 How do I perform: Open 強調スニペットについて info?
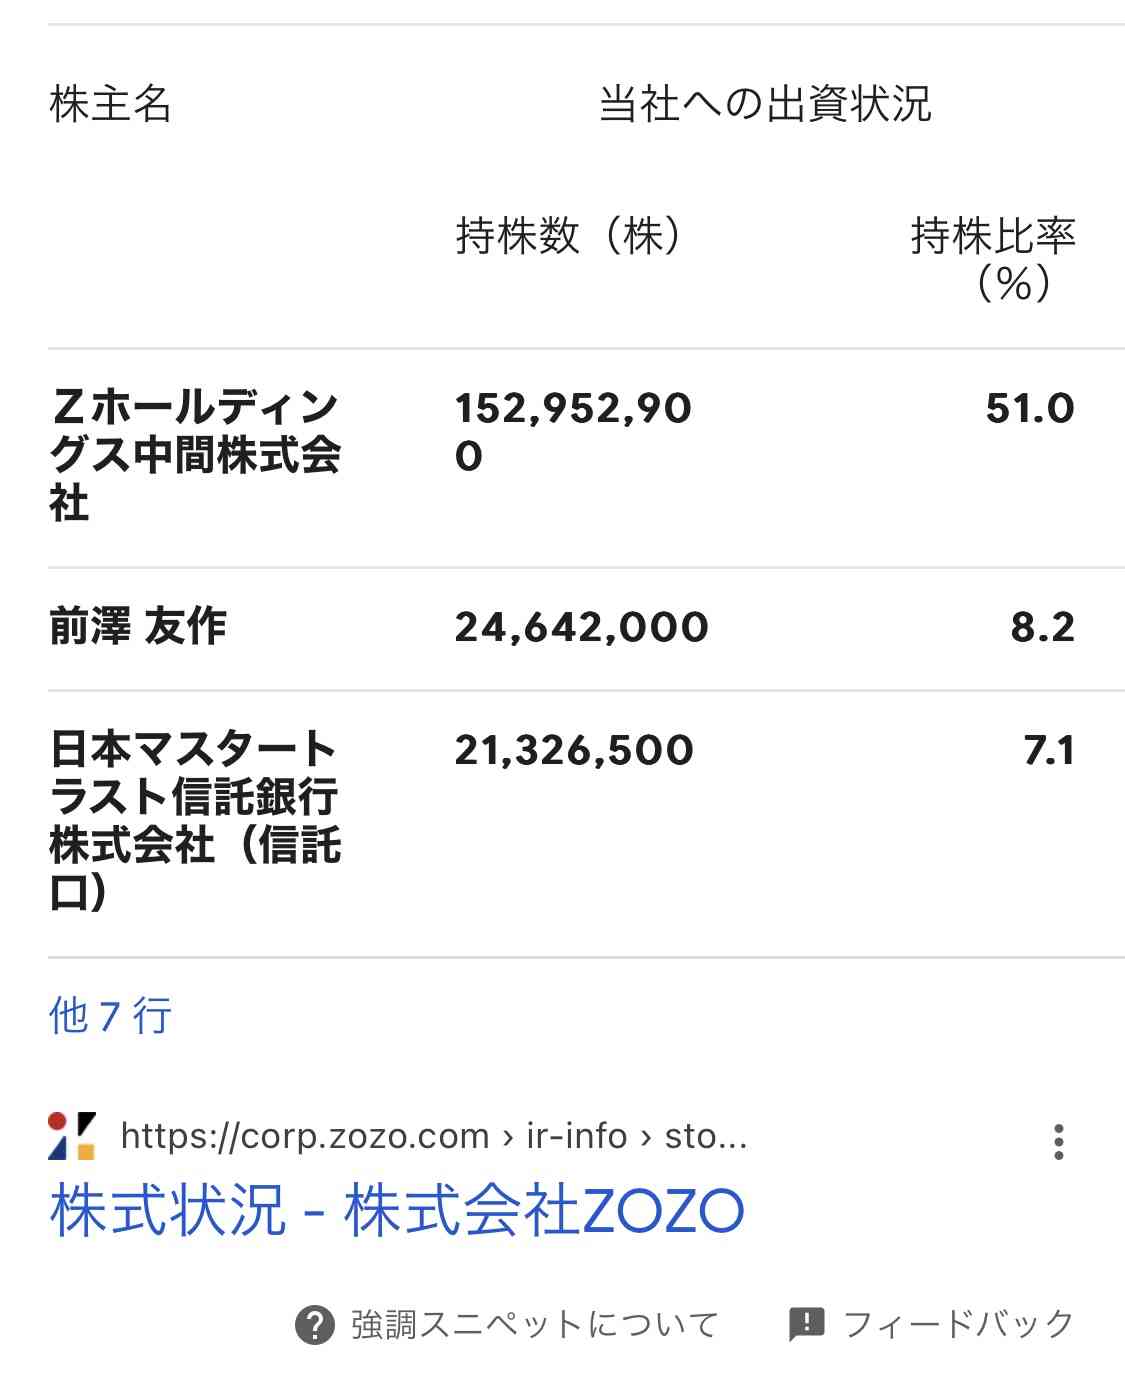[x=534, y=1324]
